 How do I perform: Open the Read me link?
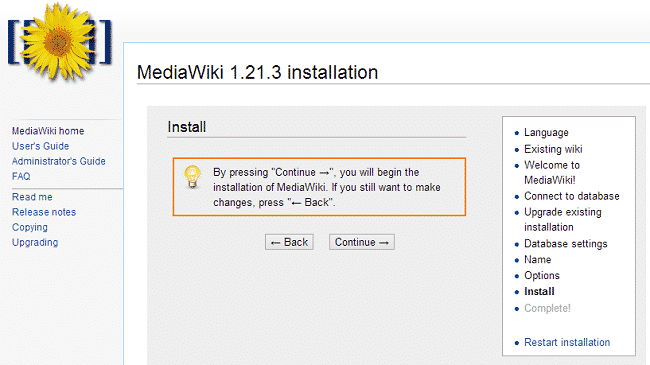pos(32,197)
